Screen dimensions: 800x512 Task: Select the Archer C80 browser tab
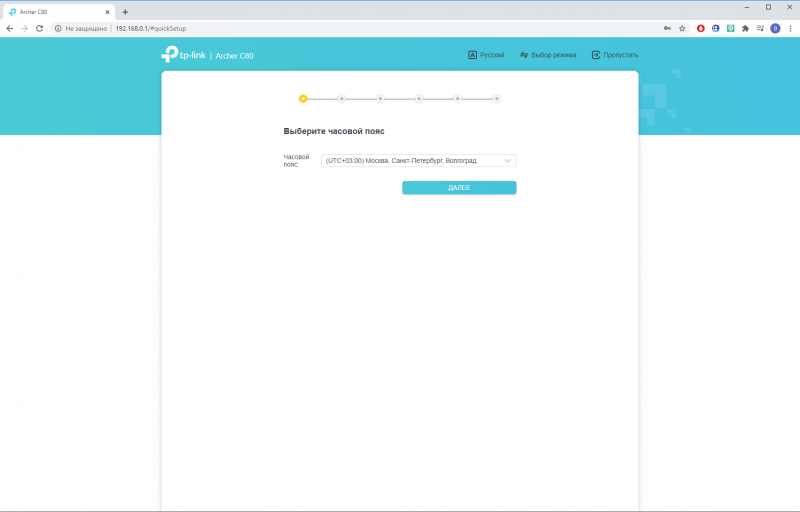pyautogui.click(x=59, y=12)
